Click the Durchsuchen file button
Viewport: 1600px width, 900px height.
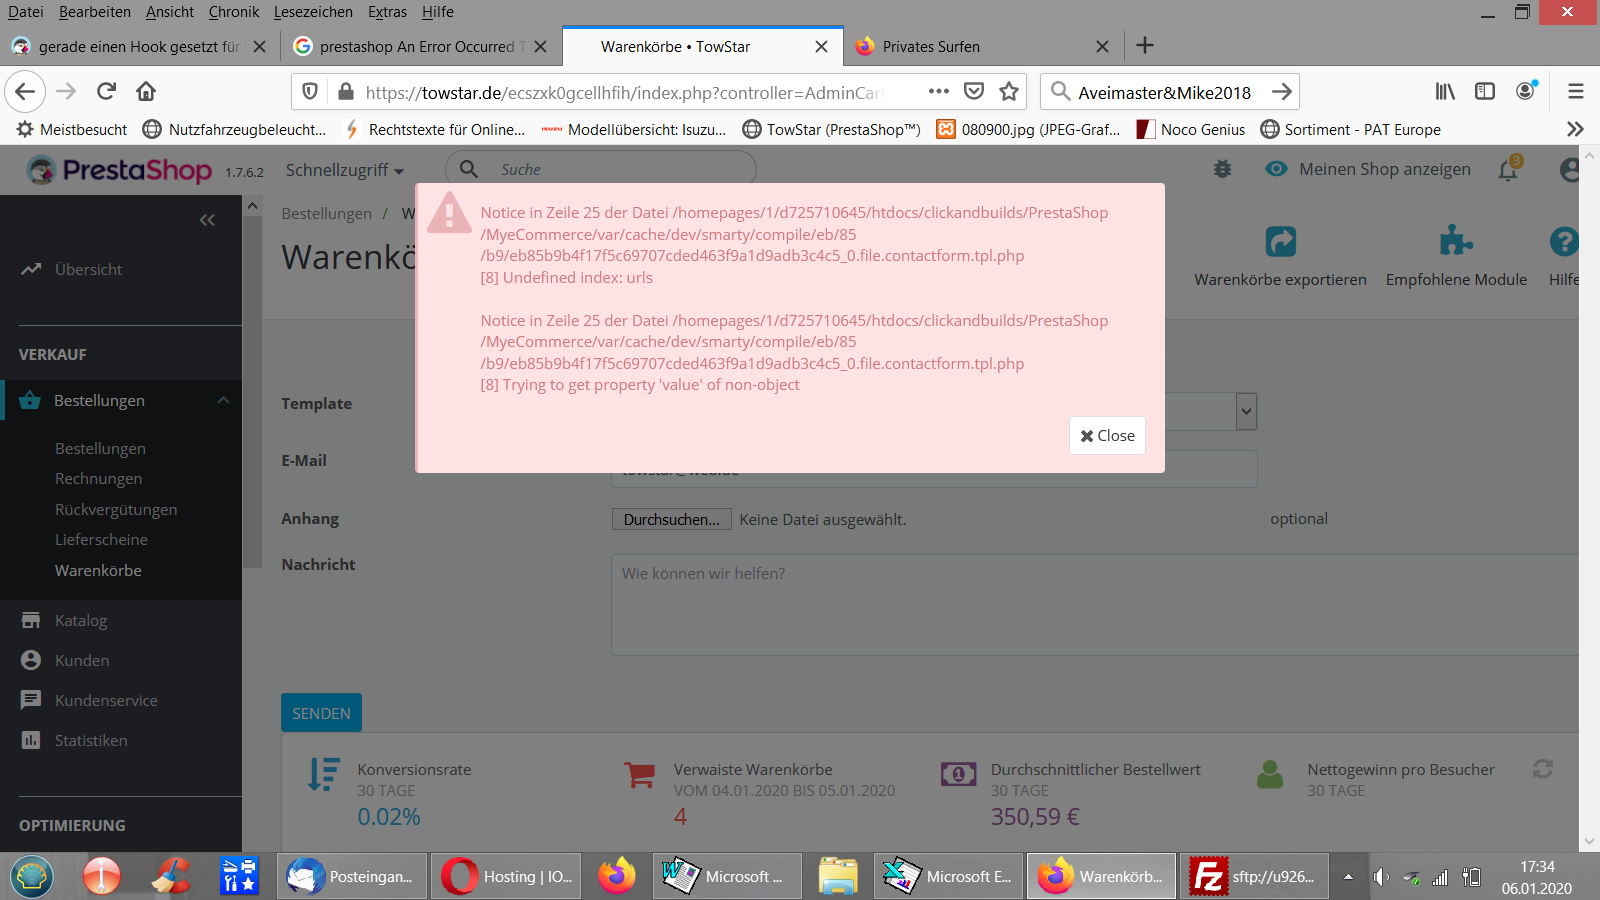(672, 520)
